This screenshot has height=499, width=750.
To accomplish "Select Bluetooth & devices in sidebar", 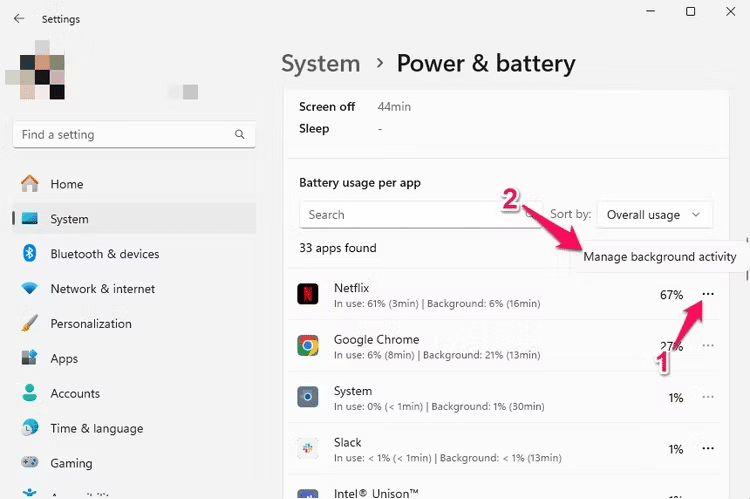I will click(x=104, y=254).
